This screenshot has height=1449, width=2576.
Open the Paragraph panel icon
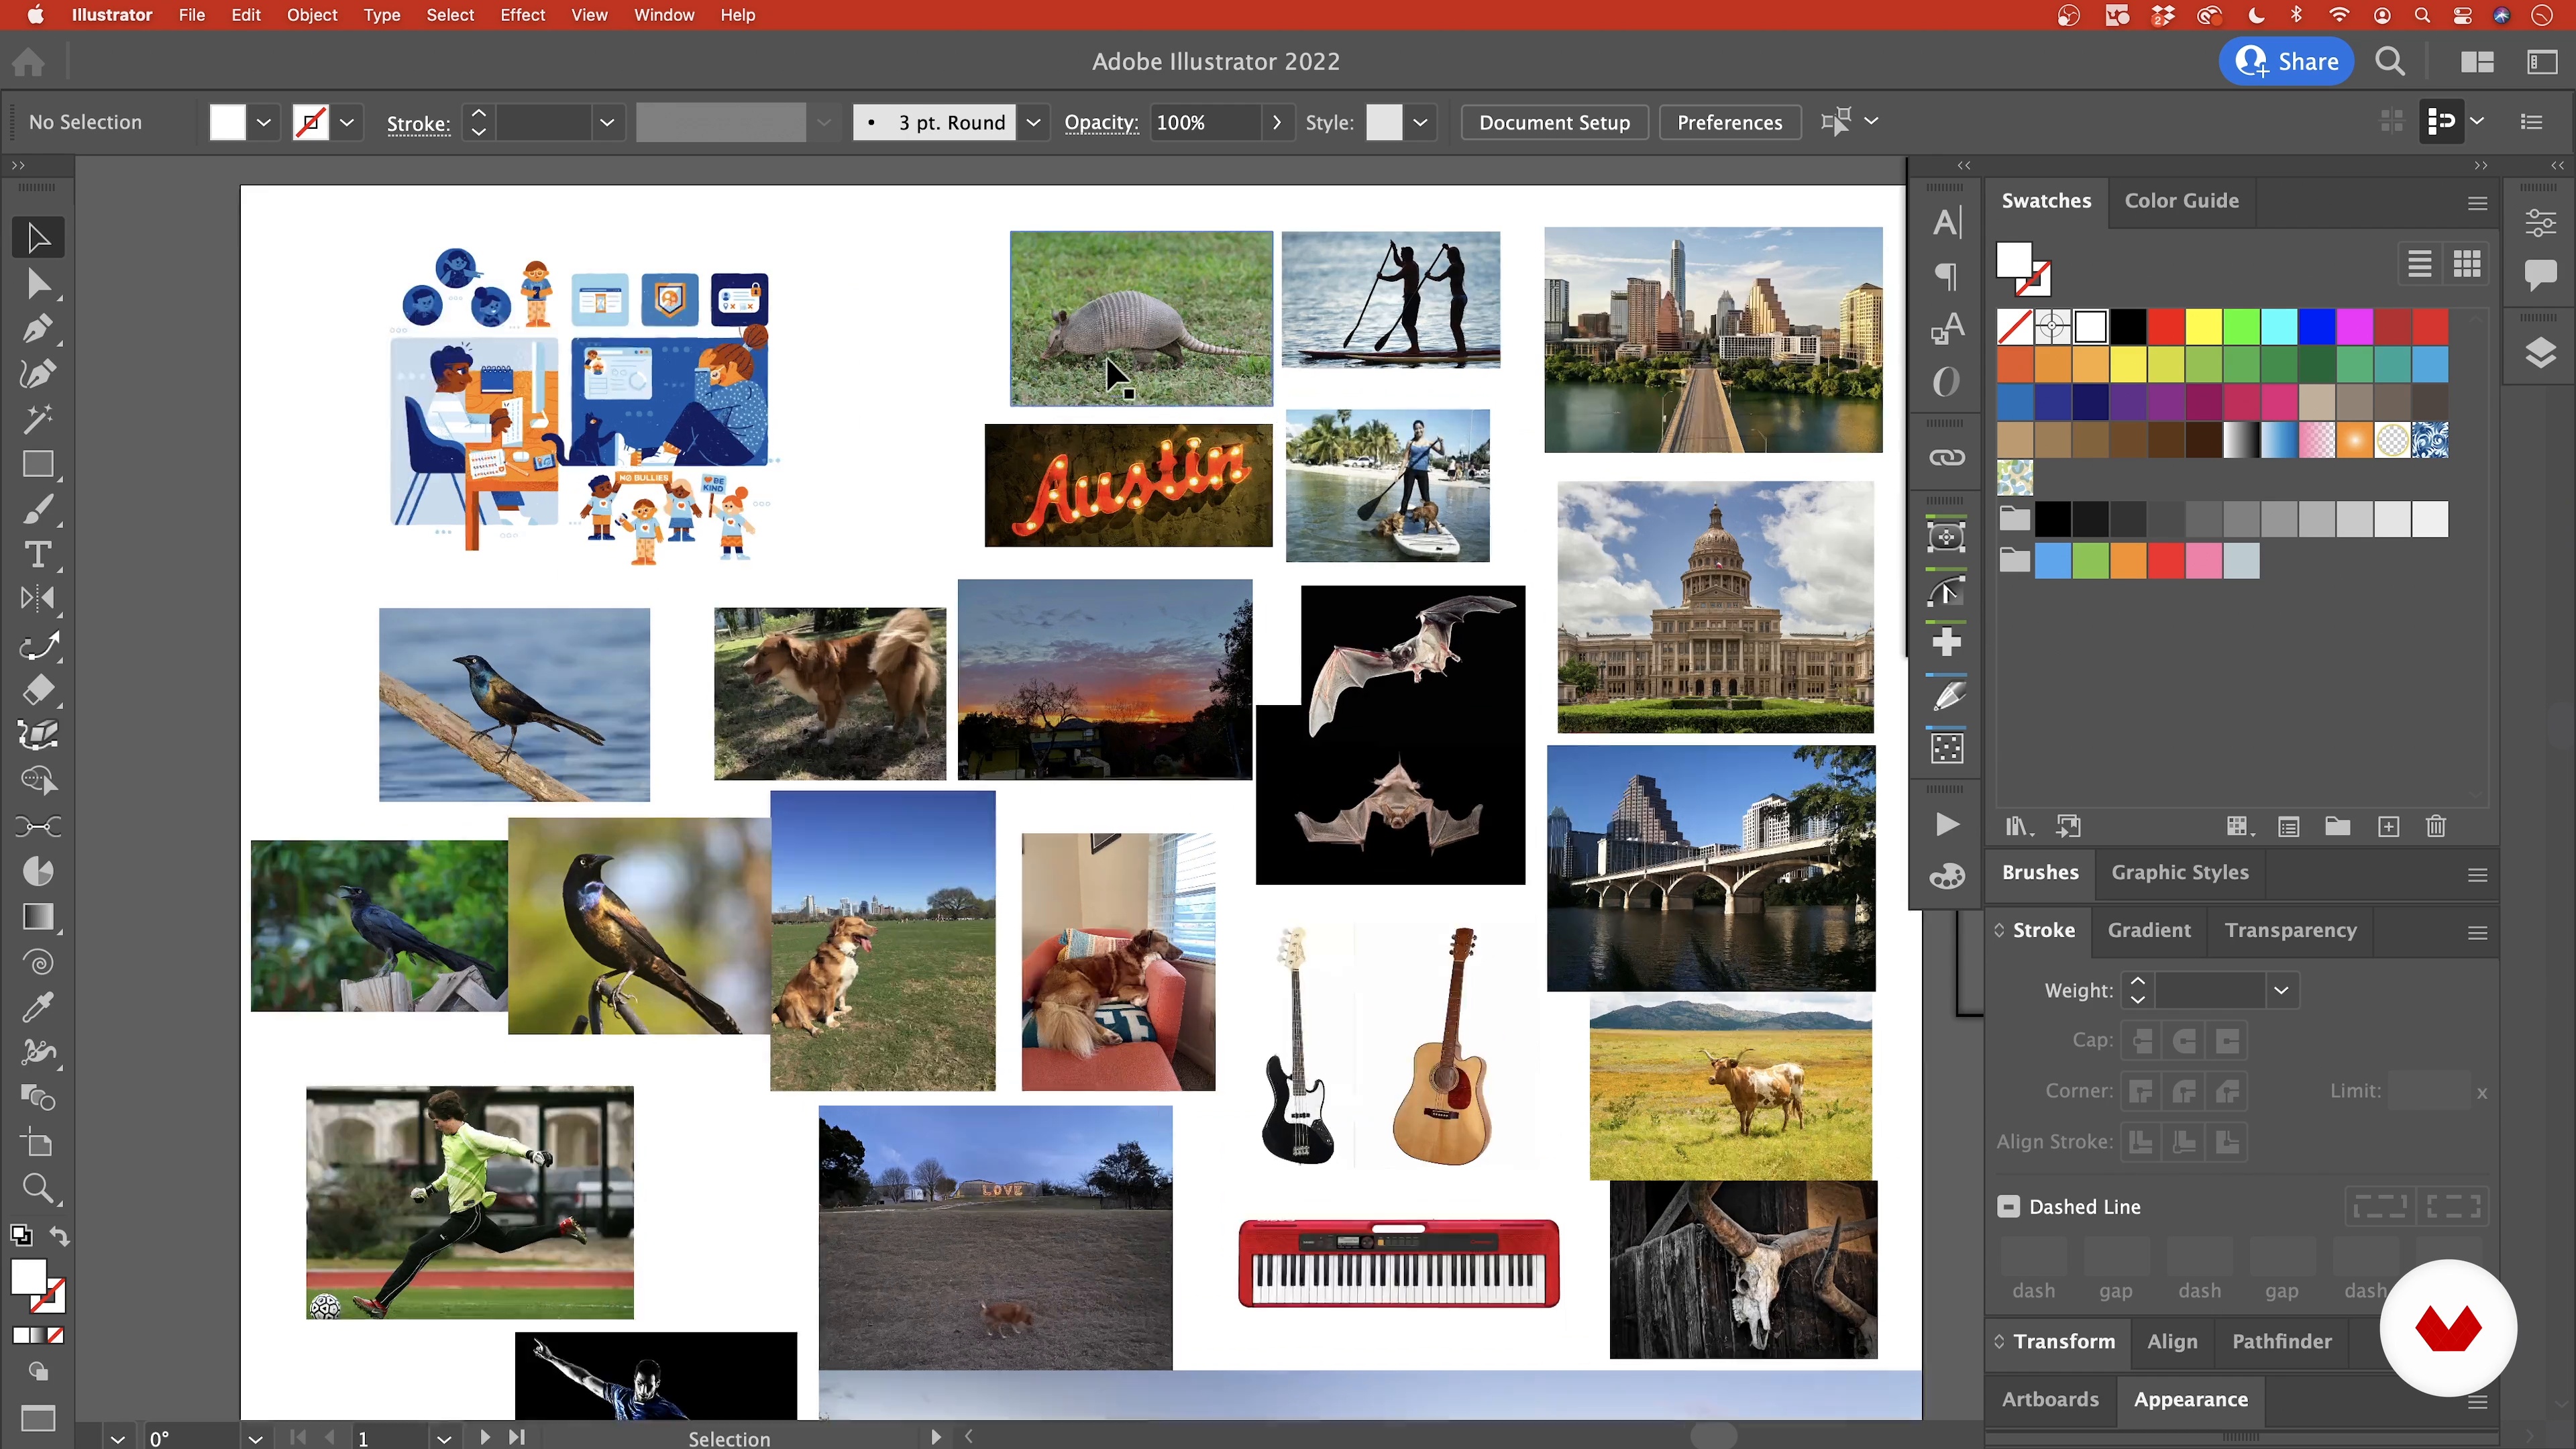1946,275
